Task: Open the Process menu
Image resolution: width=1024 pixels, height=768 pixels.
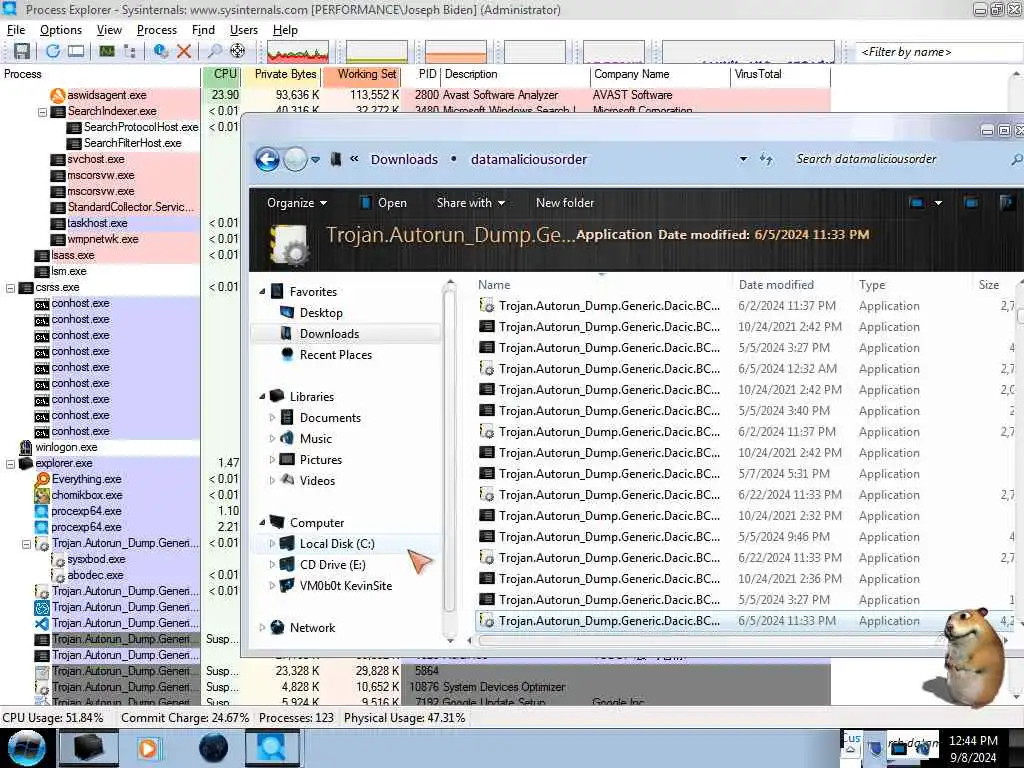Action: coord(157,30)
